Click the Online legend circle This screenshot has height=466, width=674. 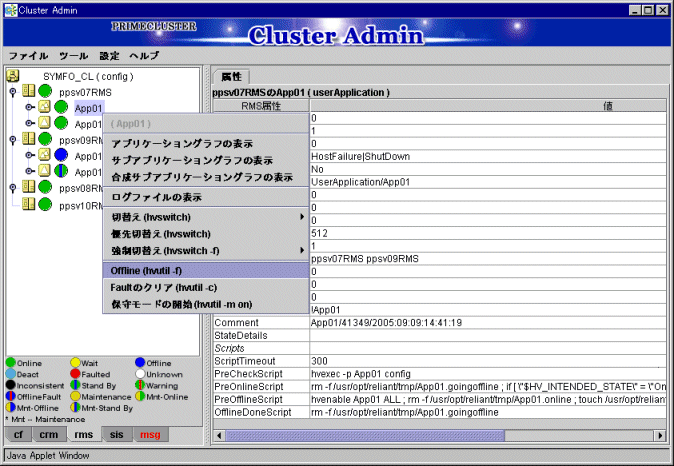pos(11,363)
